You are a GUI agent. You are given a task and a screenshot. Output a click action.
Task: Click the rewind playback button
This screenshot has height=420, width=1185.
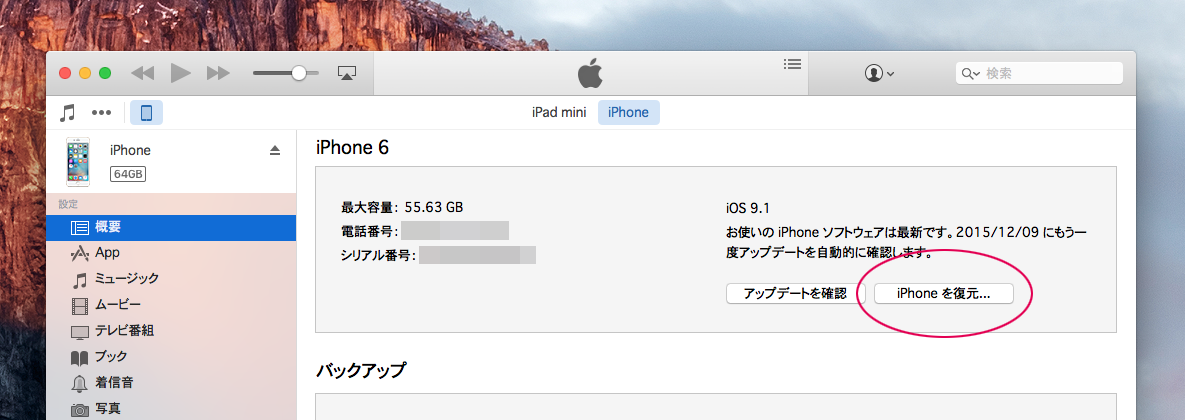point(142,73)
